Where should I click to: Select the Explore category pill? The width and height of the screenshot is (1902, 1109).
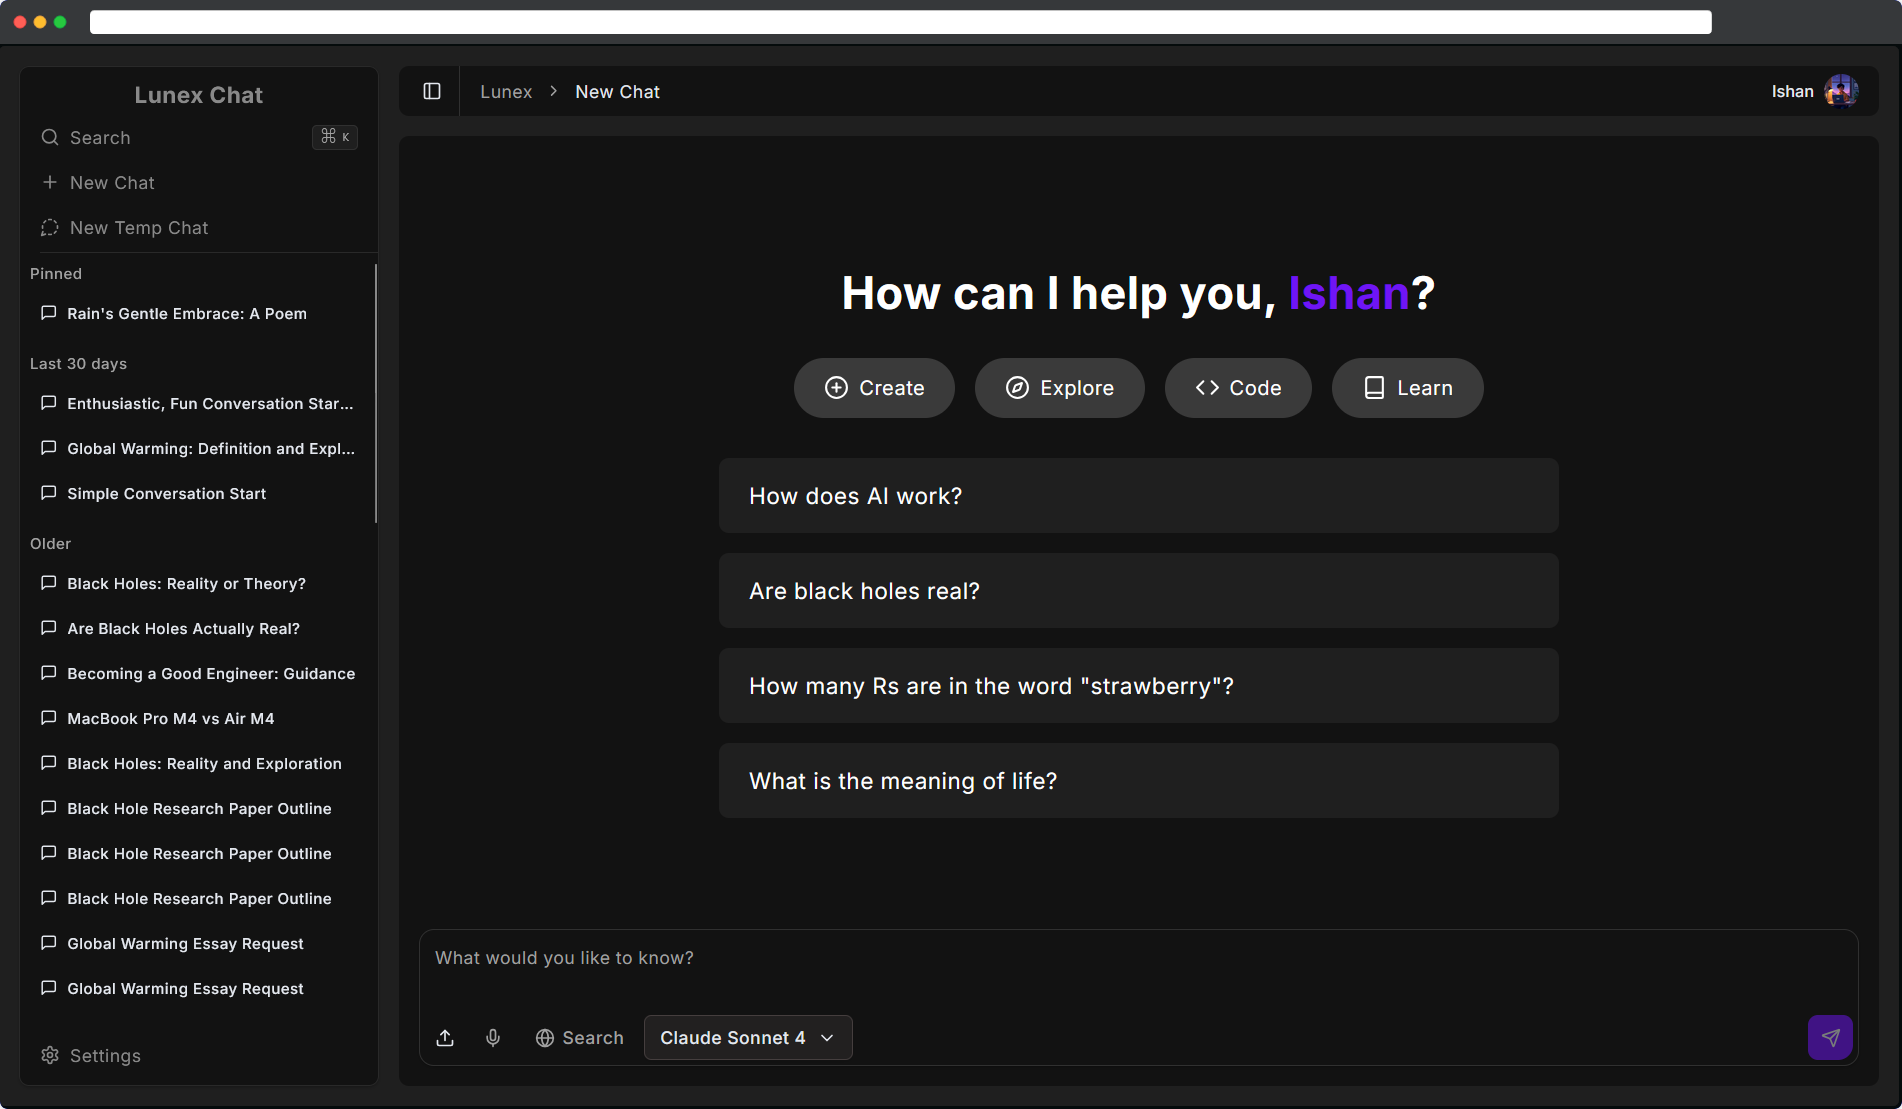click(x=1059, y=388)
